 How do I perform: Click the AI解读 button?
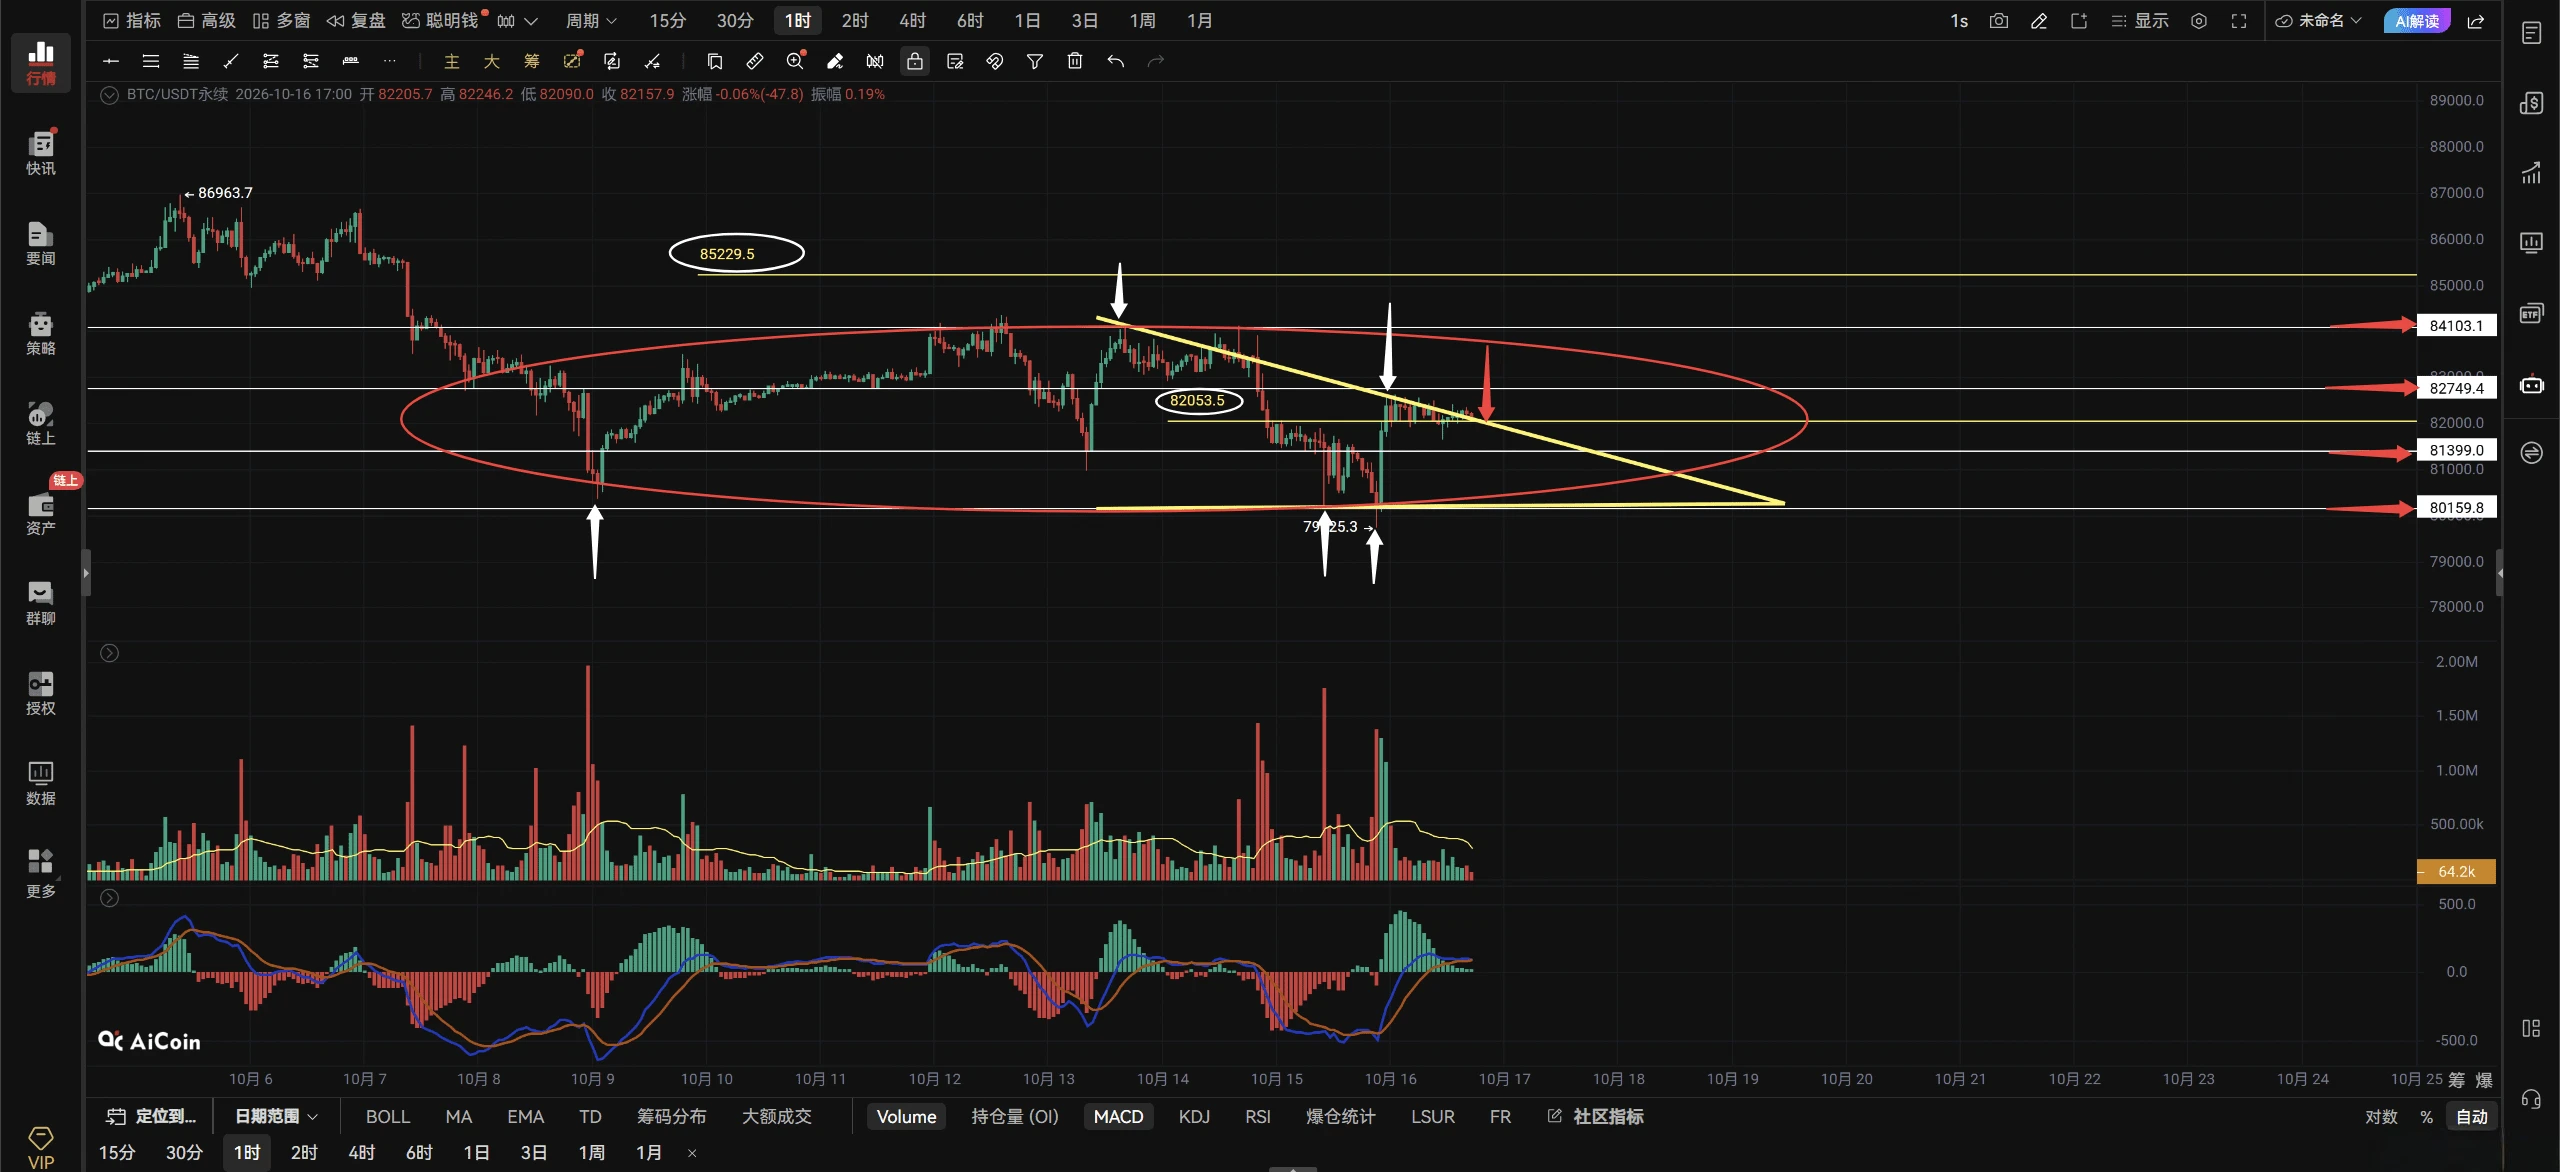point(2416,20)
